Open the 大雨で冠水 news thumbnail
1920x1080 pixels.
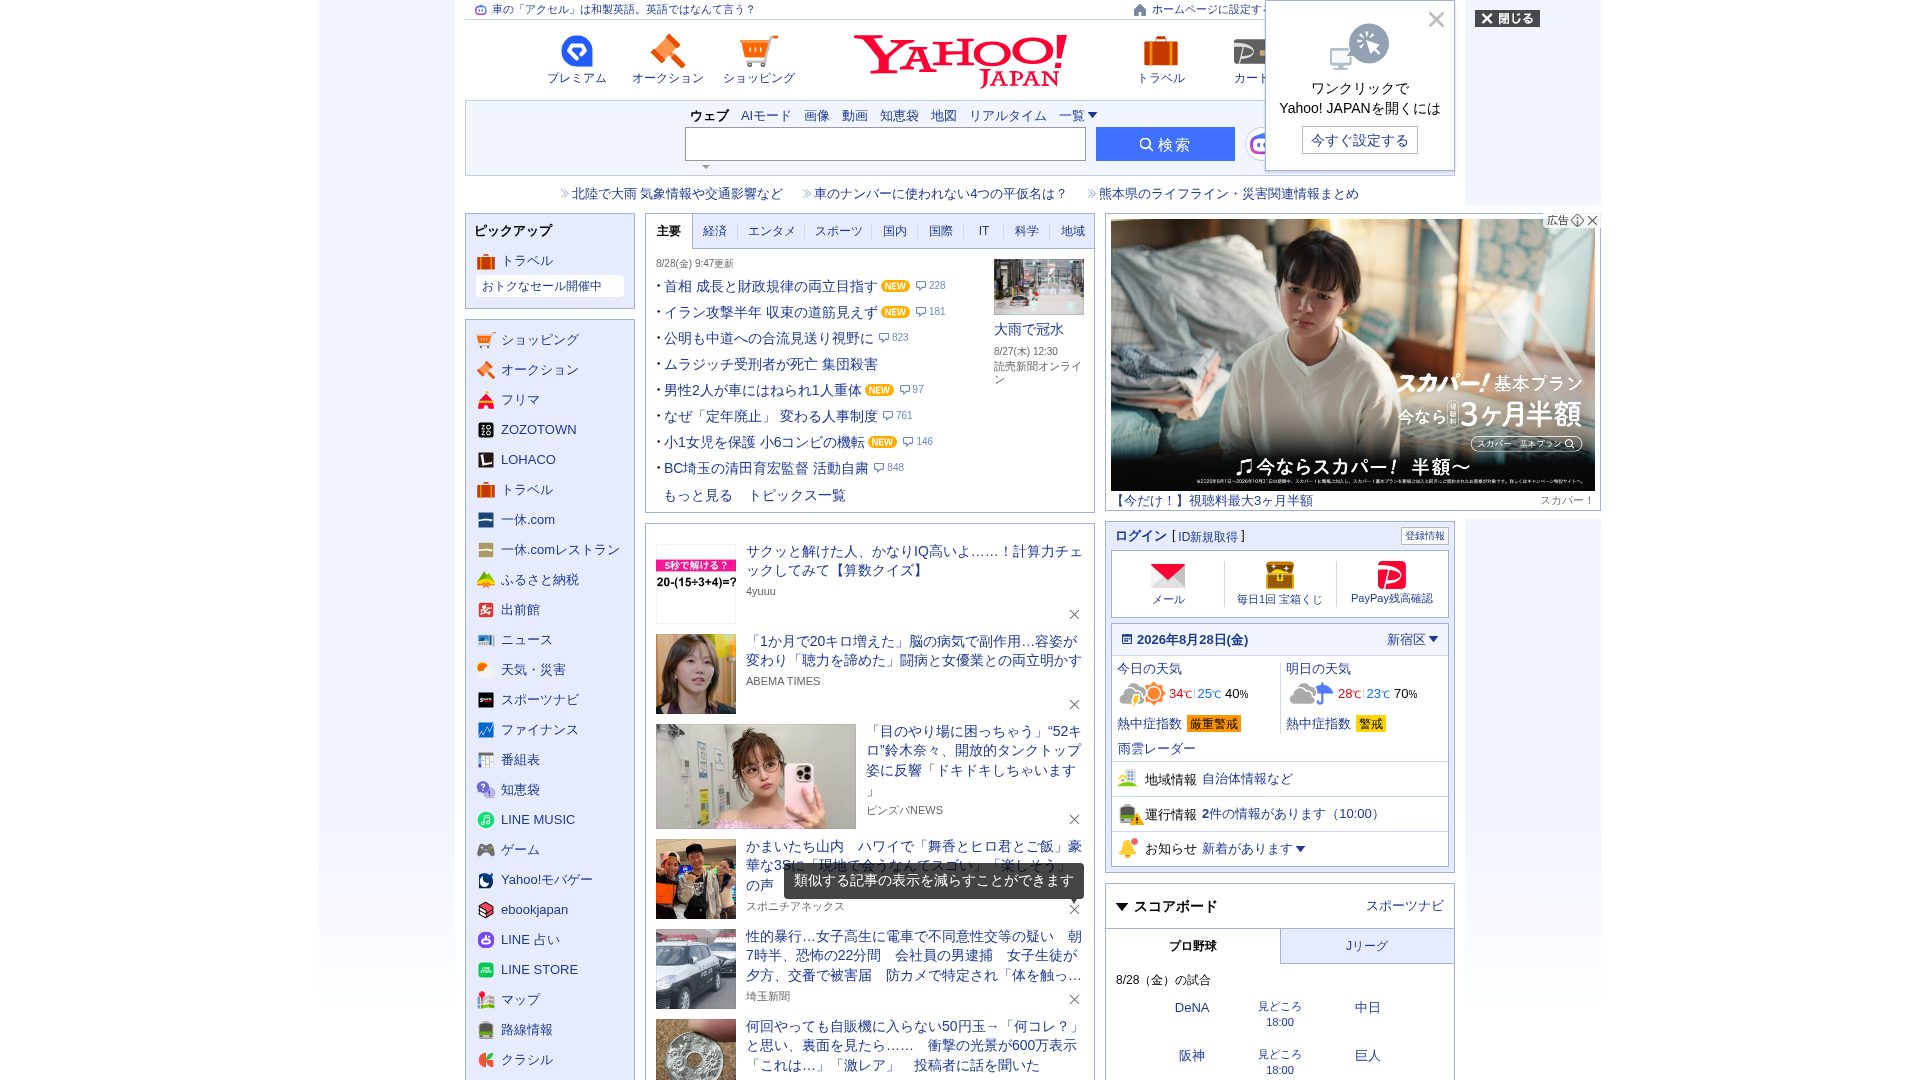1039,287
